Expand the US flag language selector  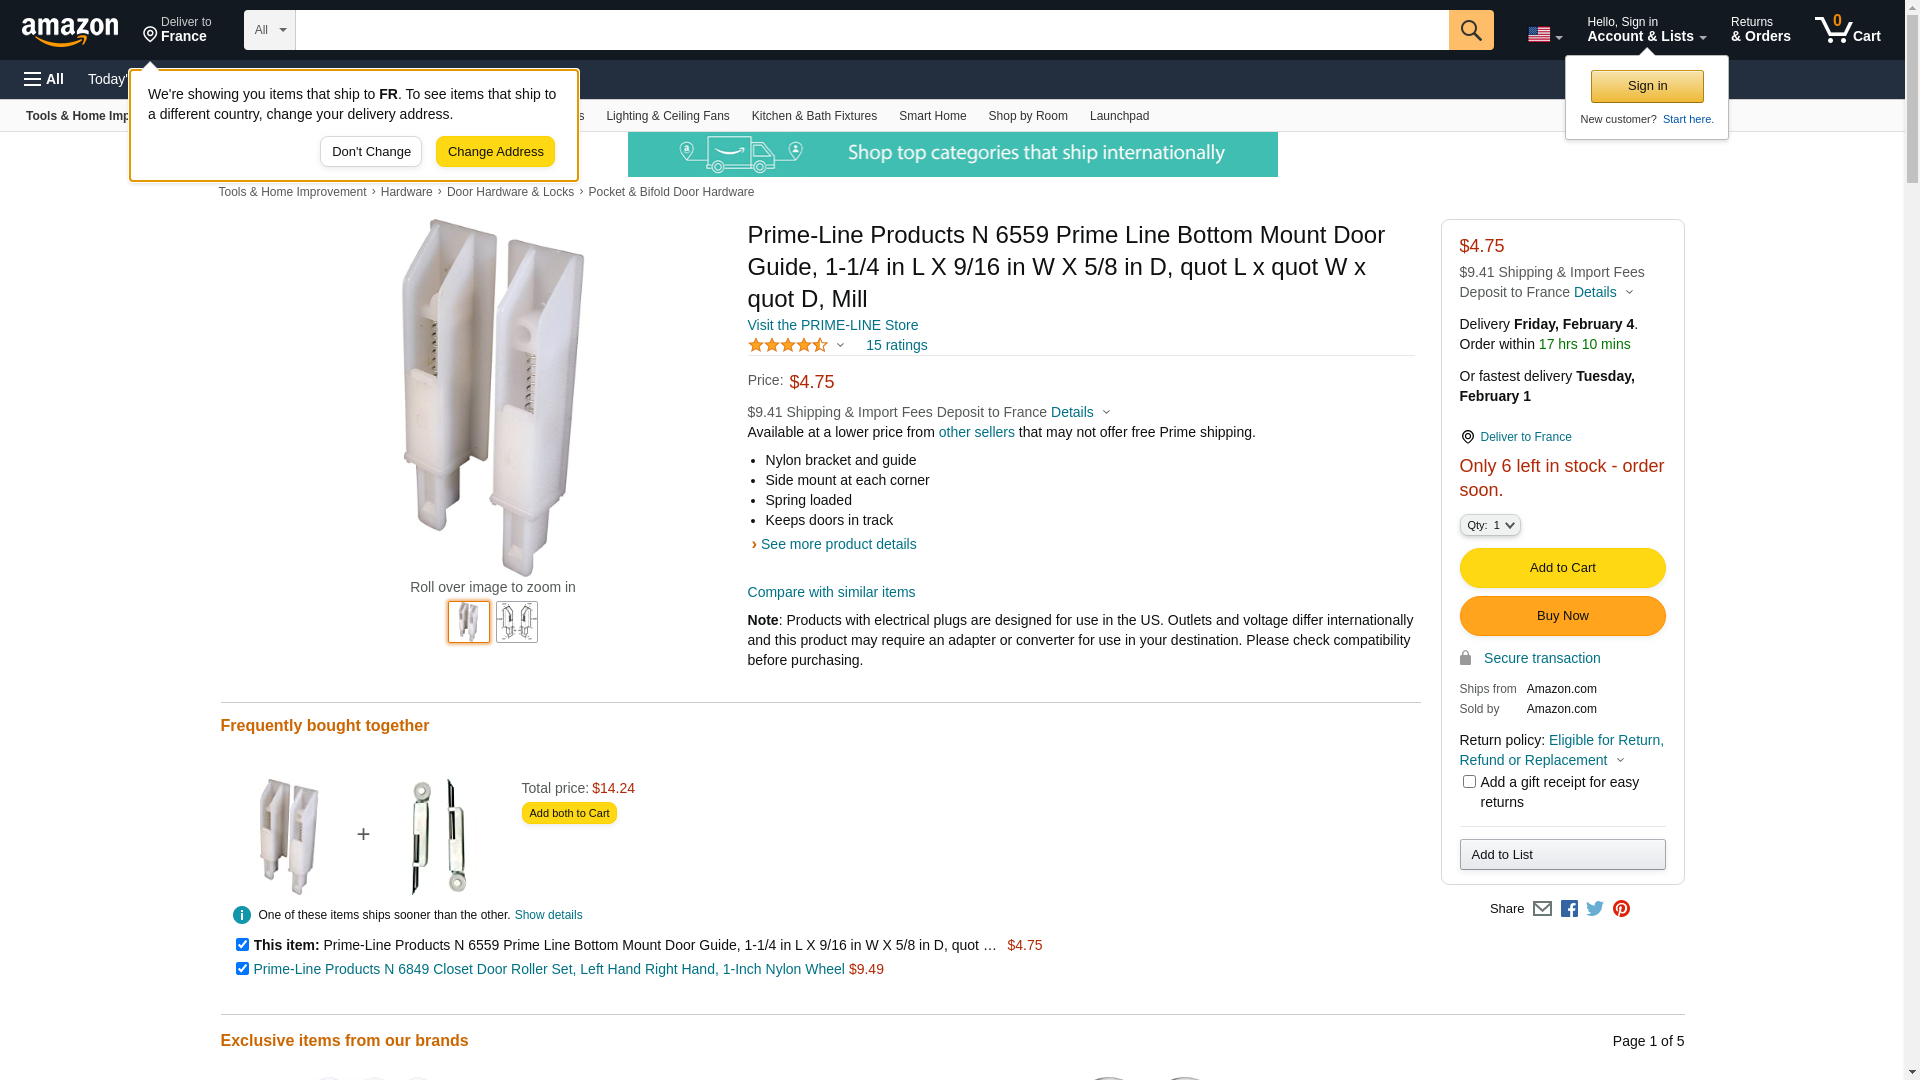point(1545,35)
